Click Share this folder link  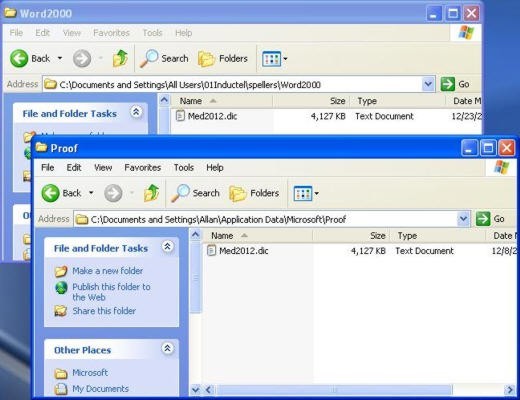coord(104,311)
